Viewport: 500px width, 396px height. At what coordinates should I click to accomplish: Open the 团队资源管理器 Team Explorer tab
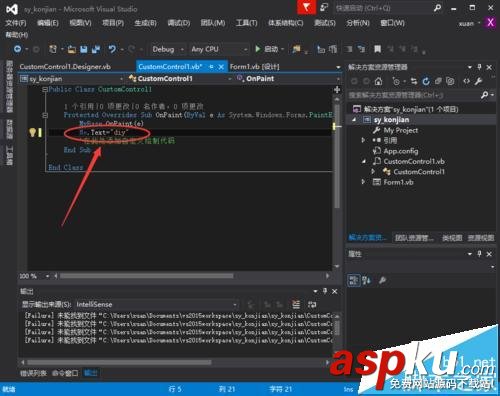[x=414, y=238]
